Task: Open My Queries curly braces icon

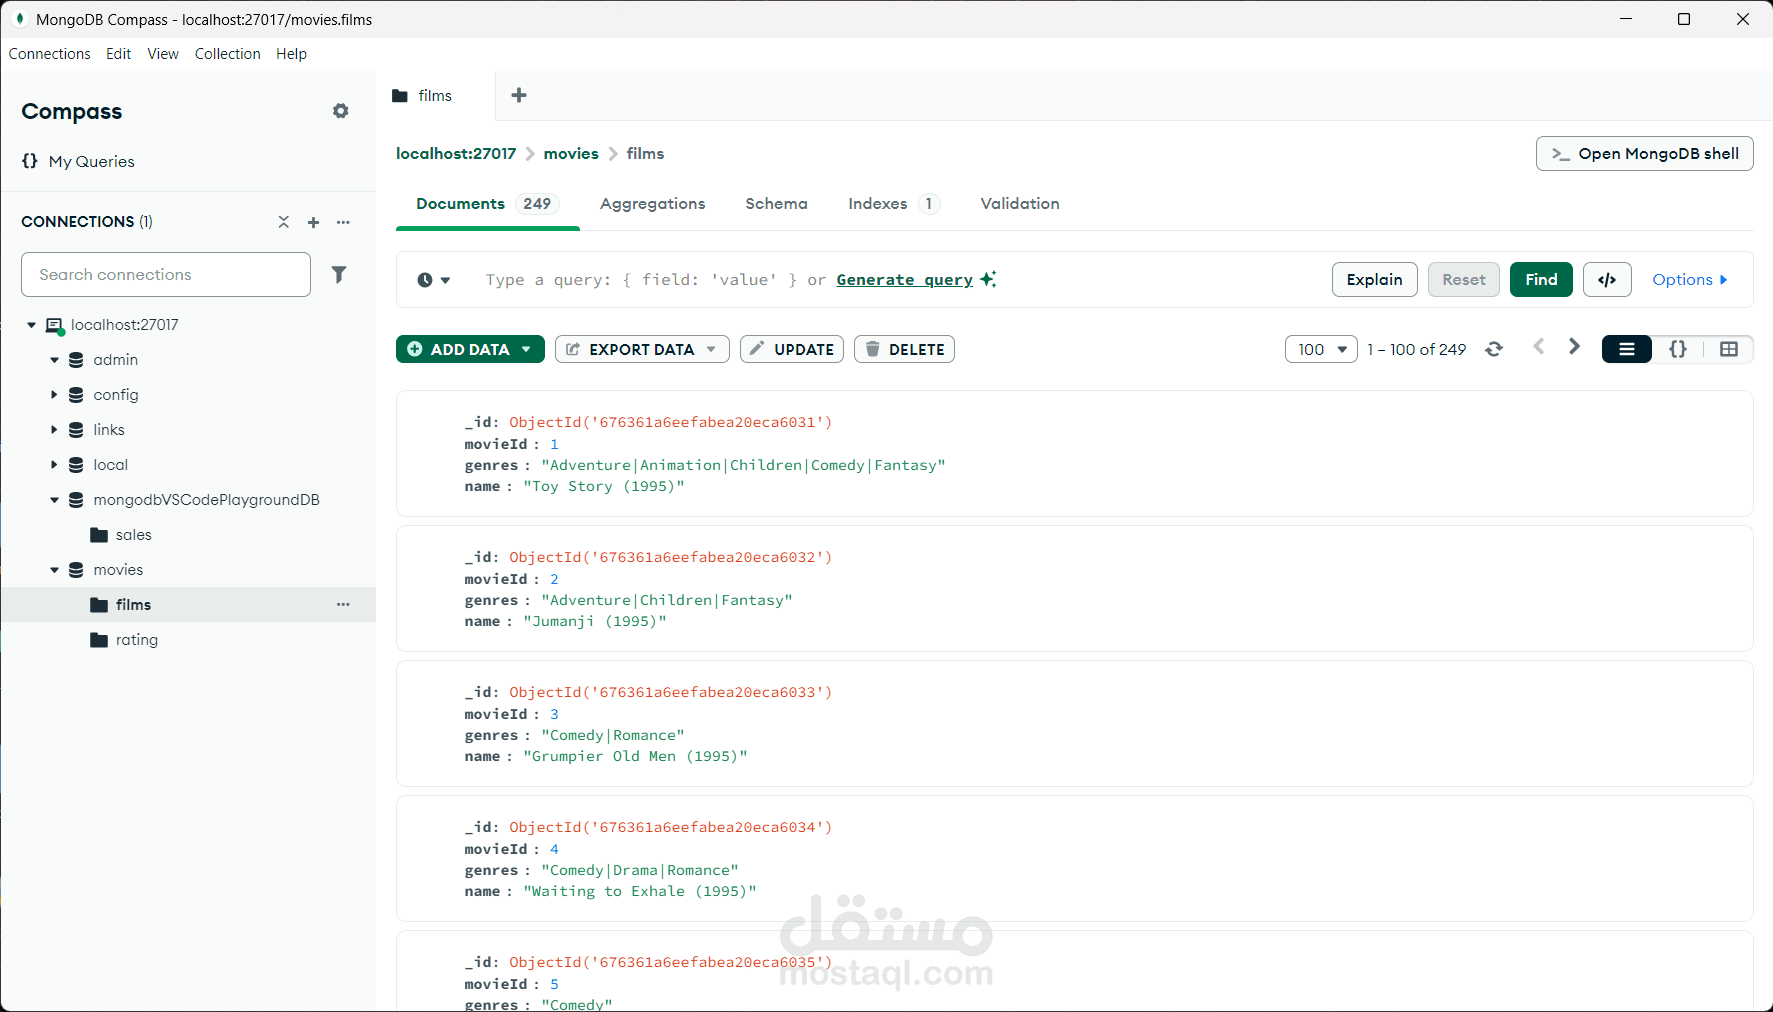Action: coord(30,161)
